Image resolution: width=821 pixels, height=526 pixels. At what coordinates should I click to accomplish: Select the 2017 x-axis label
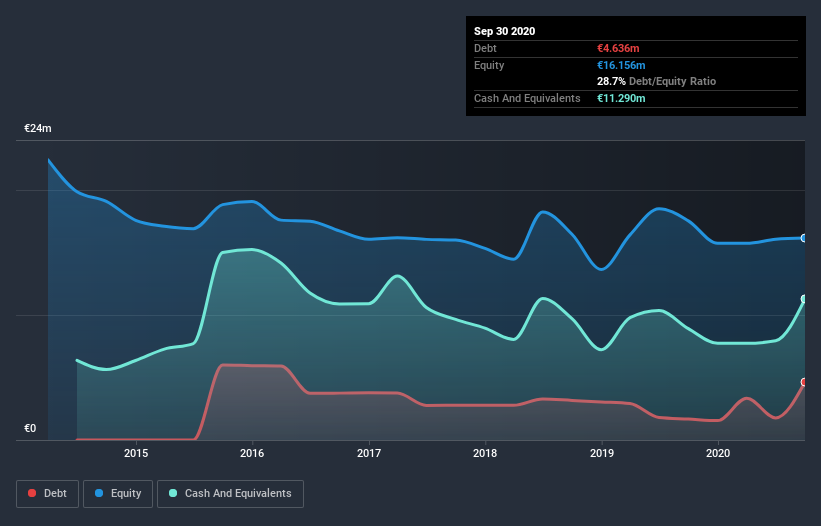(369, 453)
